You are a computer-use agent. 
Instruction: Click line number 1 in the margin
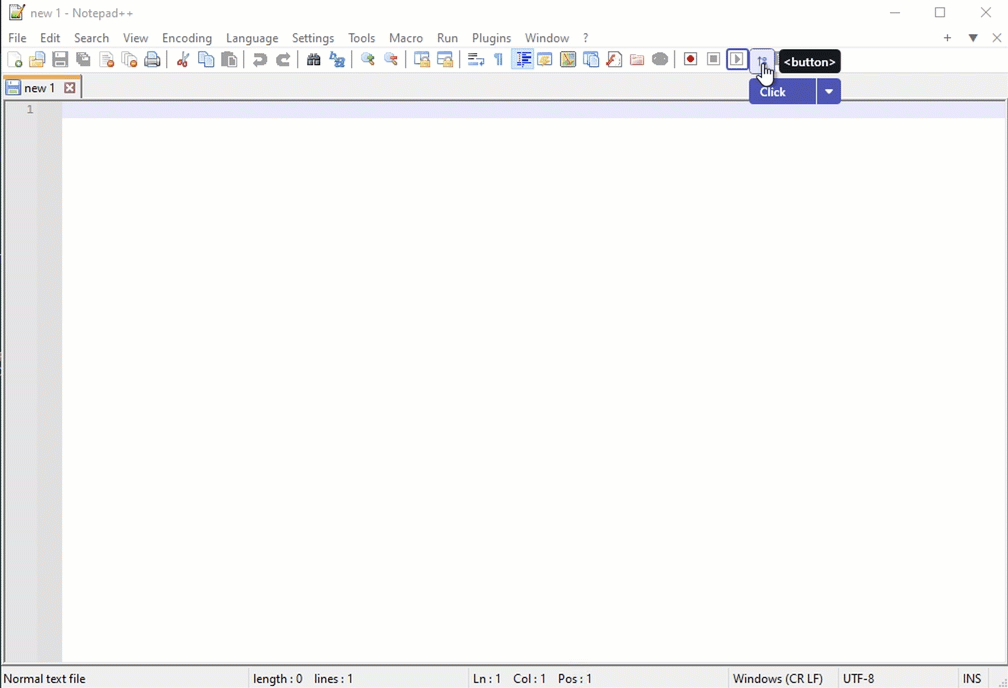click(x=30, y=109)
